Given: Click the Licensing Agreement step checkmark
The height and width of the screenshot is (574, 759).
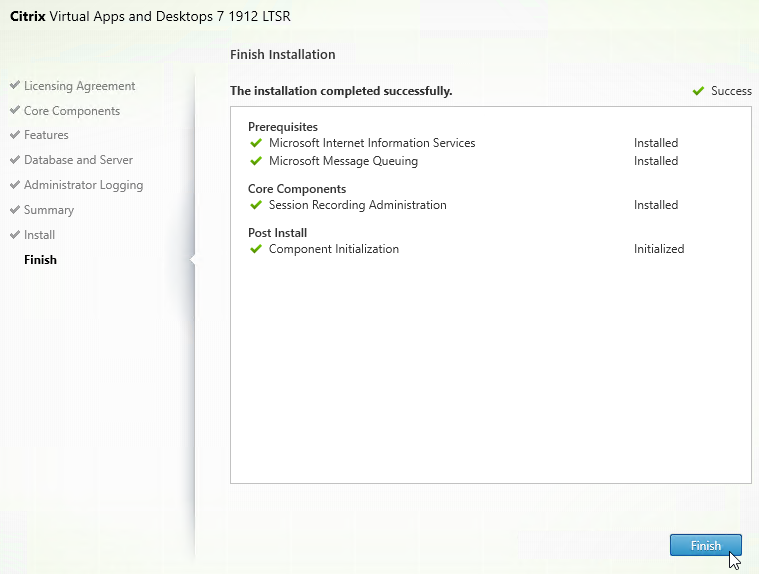Looking at the screenshot, I should click(15, 86).
